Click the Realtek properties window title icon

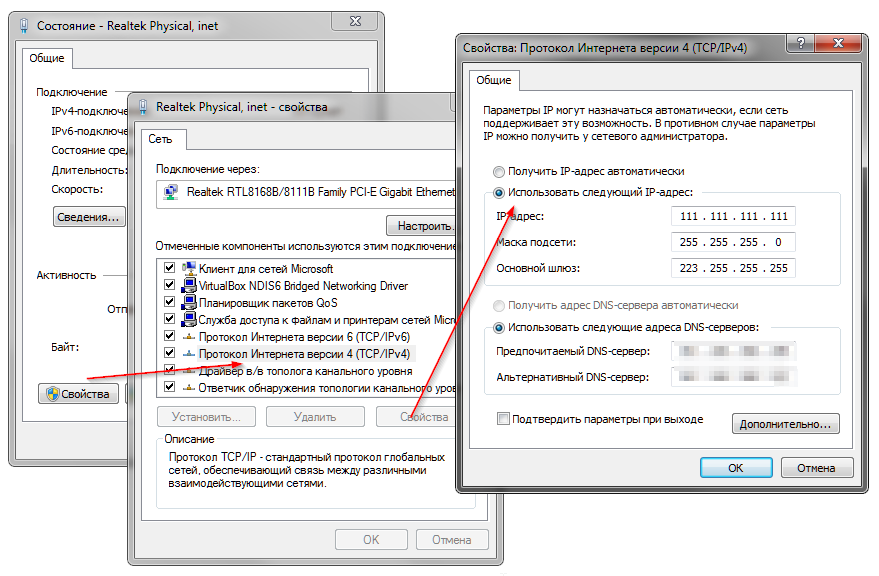pos(144,107)
